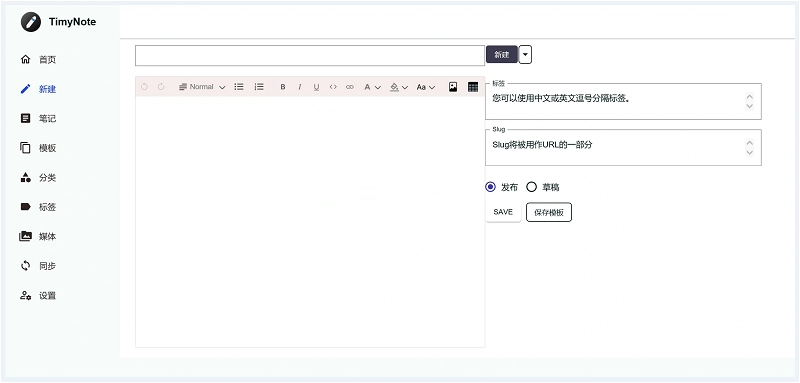Open the Normal paragraph style dropdown
The width and height of the screenshot is (800, 383).
pyautogui.click(x=202, y=87)
